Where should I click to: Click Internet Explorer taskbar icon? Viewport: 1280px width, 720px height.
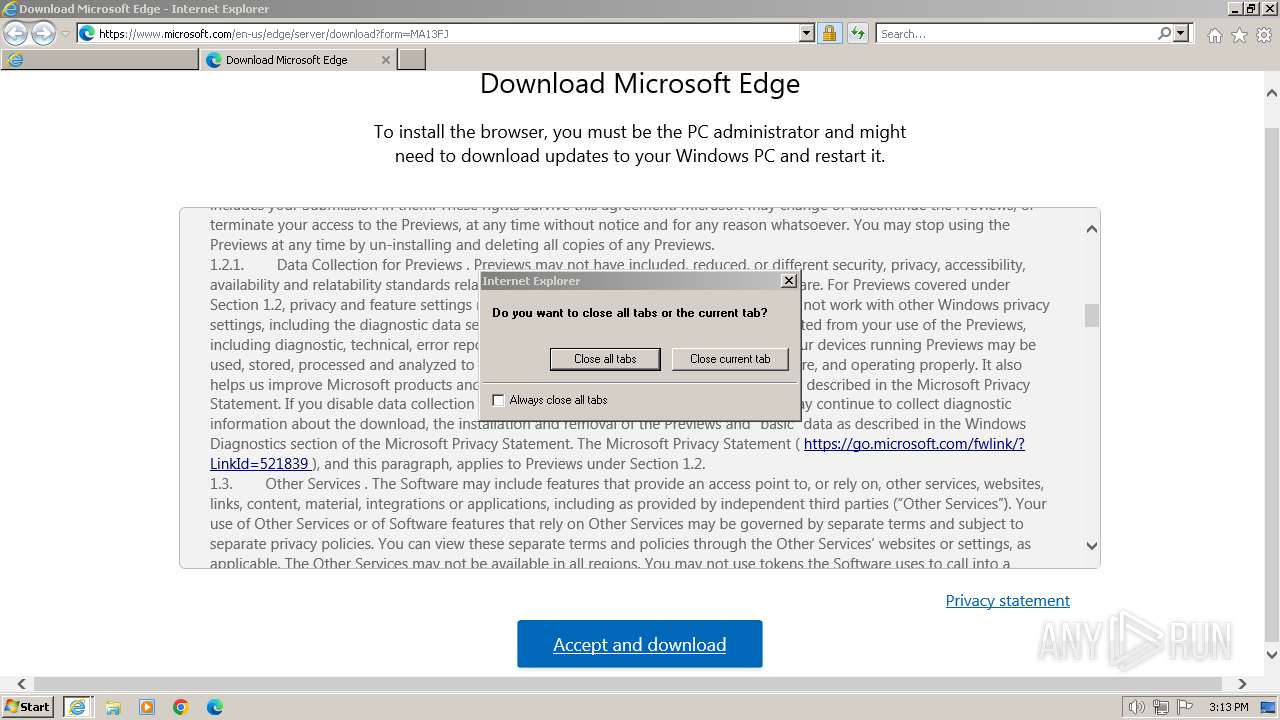77,706
